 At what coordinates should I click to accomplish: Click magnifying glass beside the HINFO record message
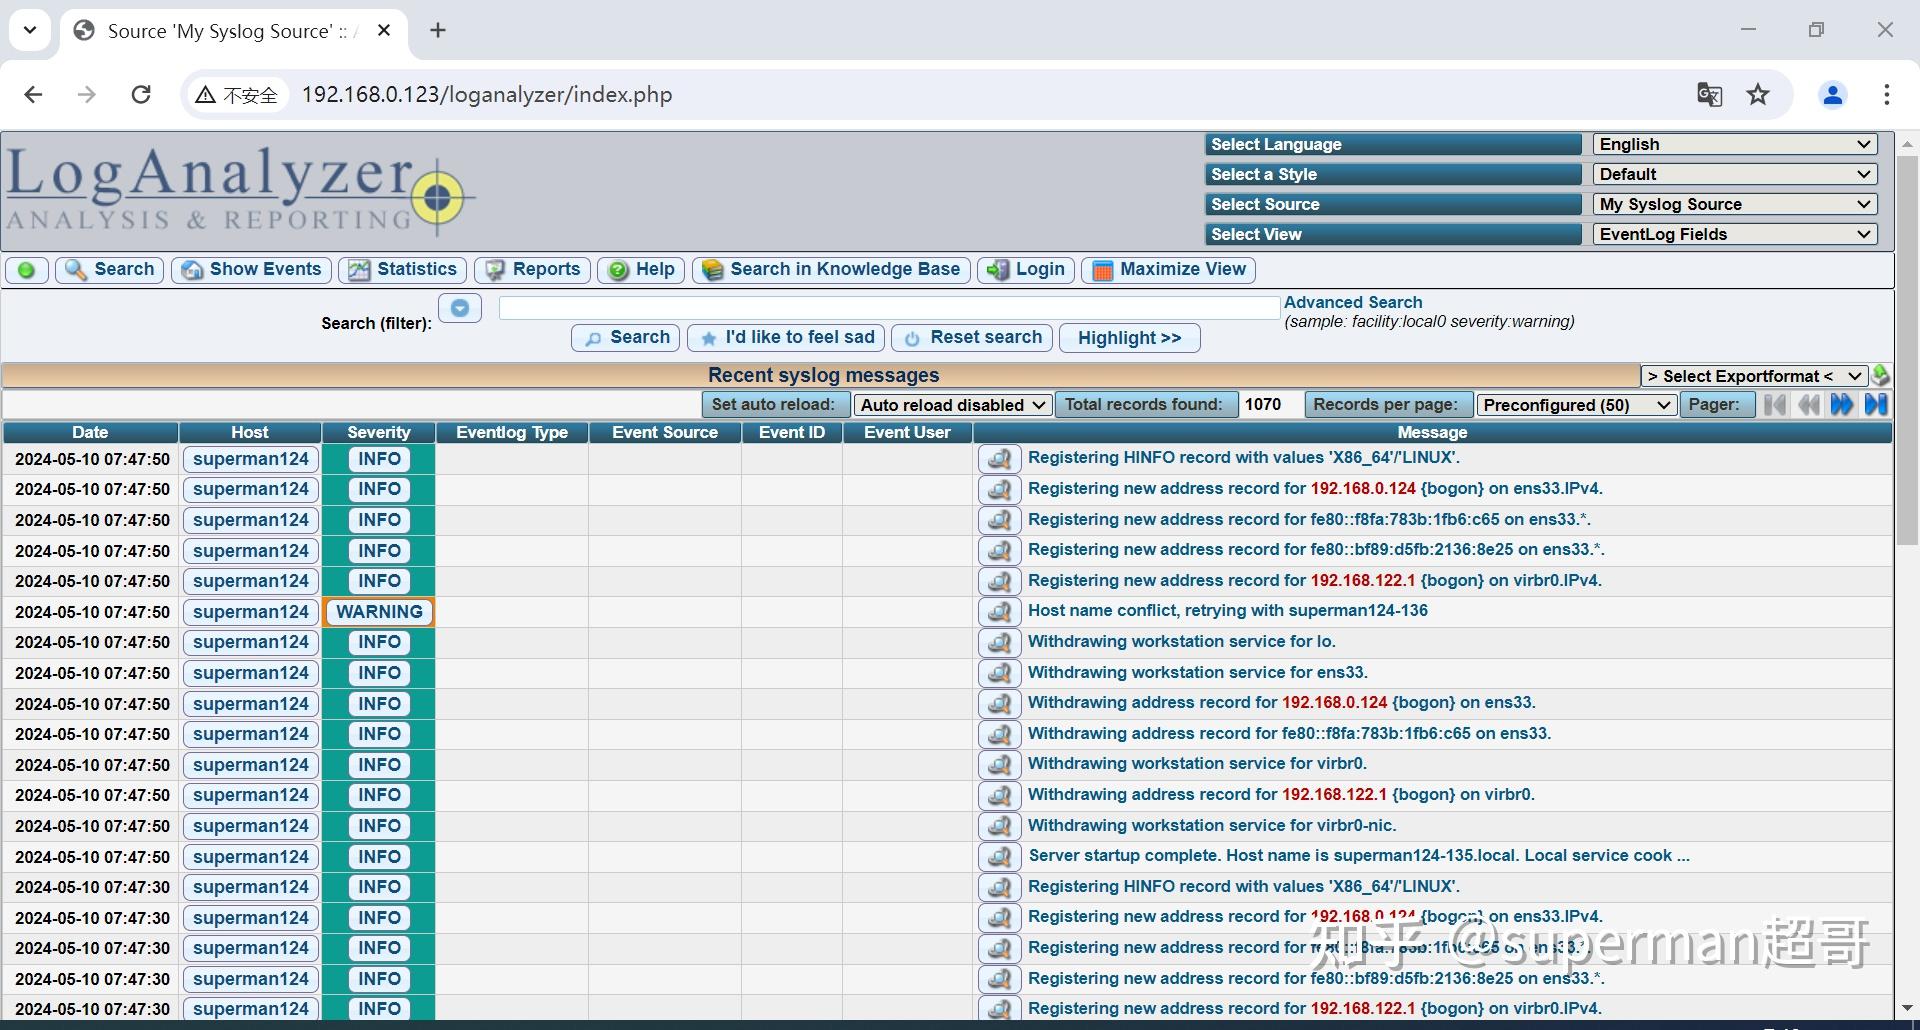999,458
